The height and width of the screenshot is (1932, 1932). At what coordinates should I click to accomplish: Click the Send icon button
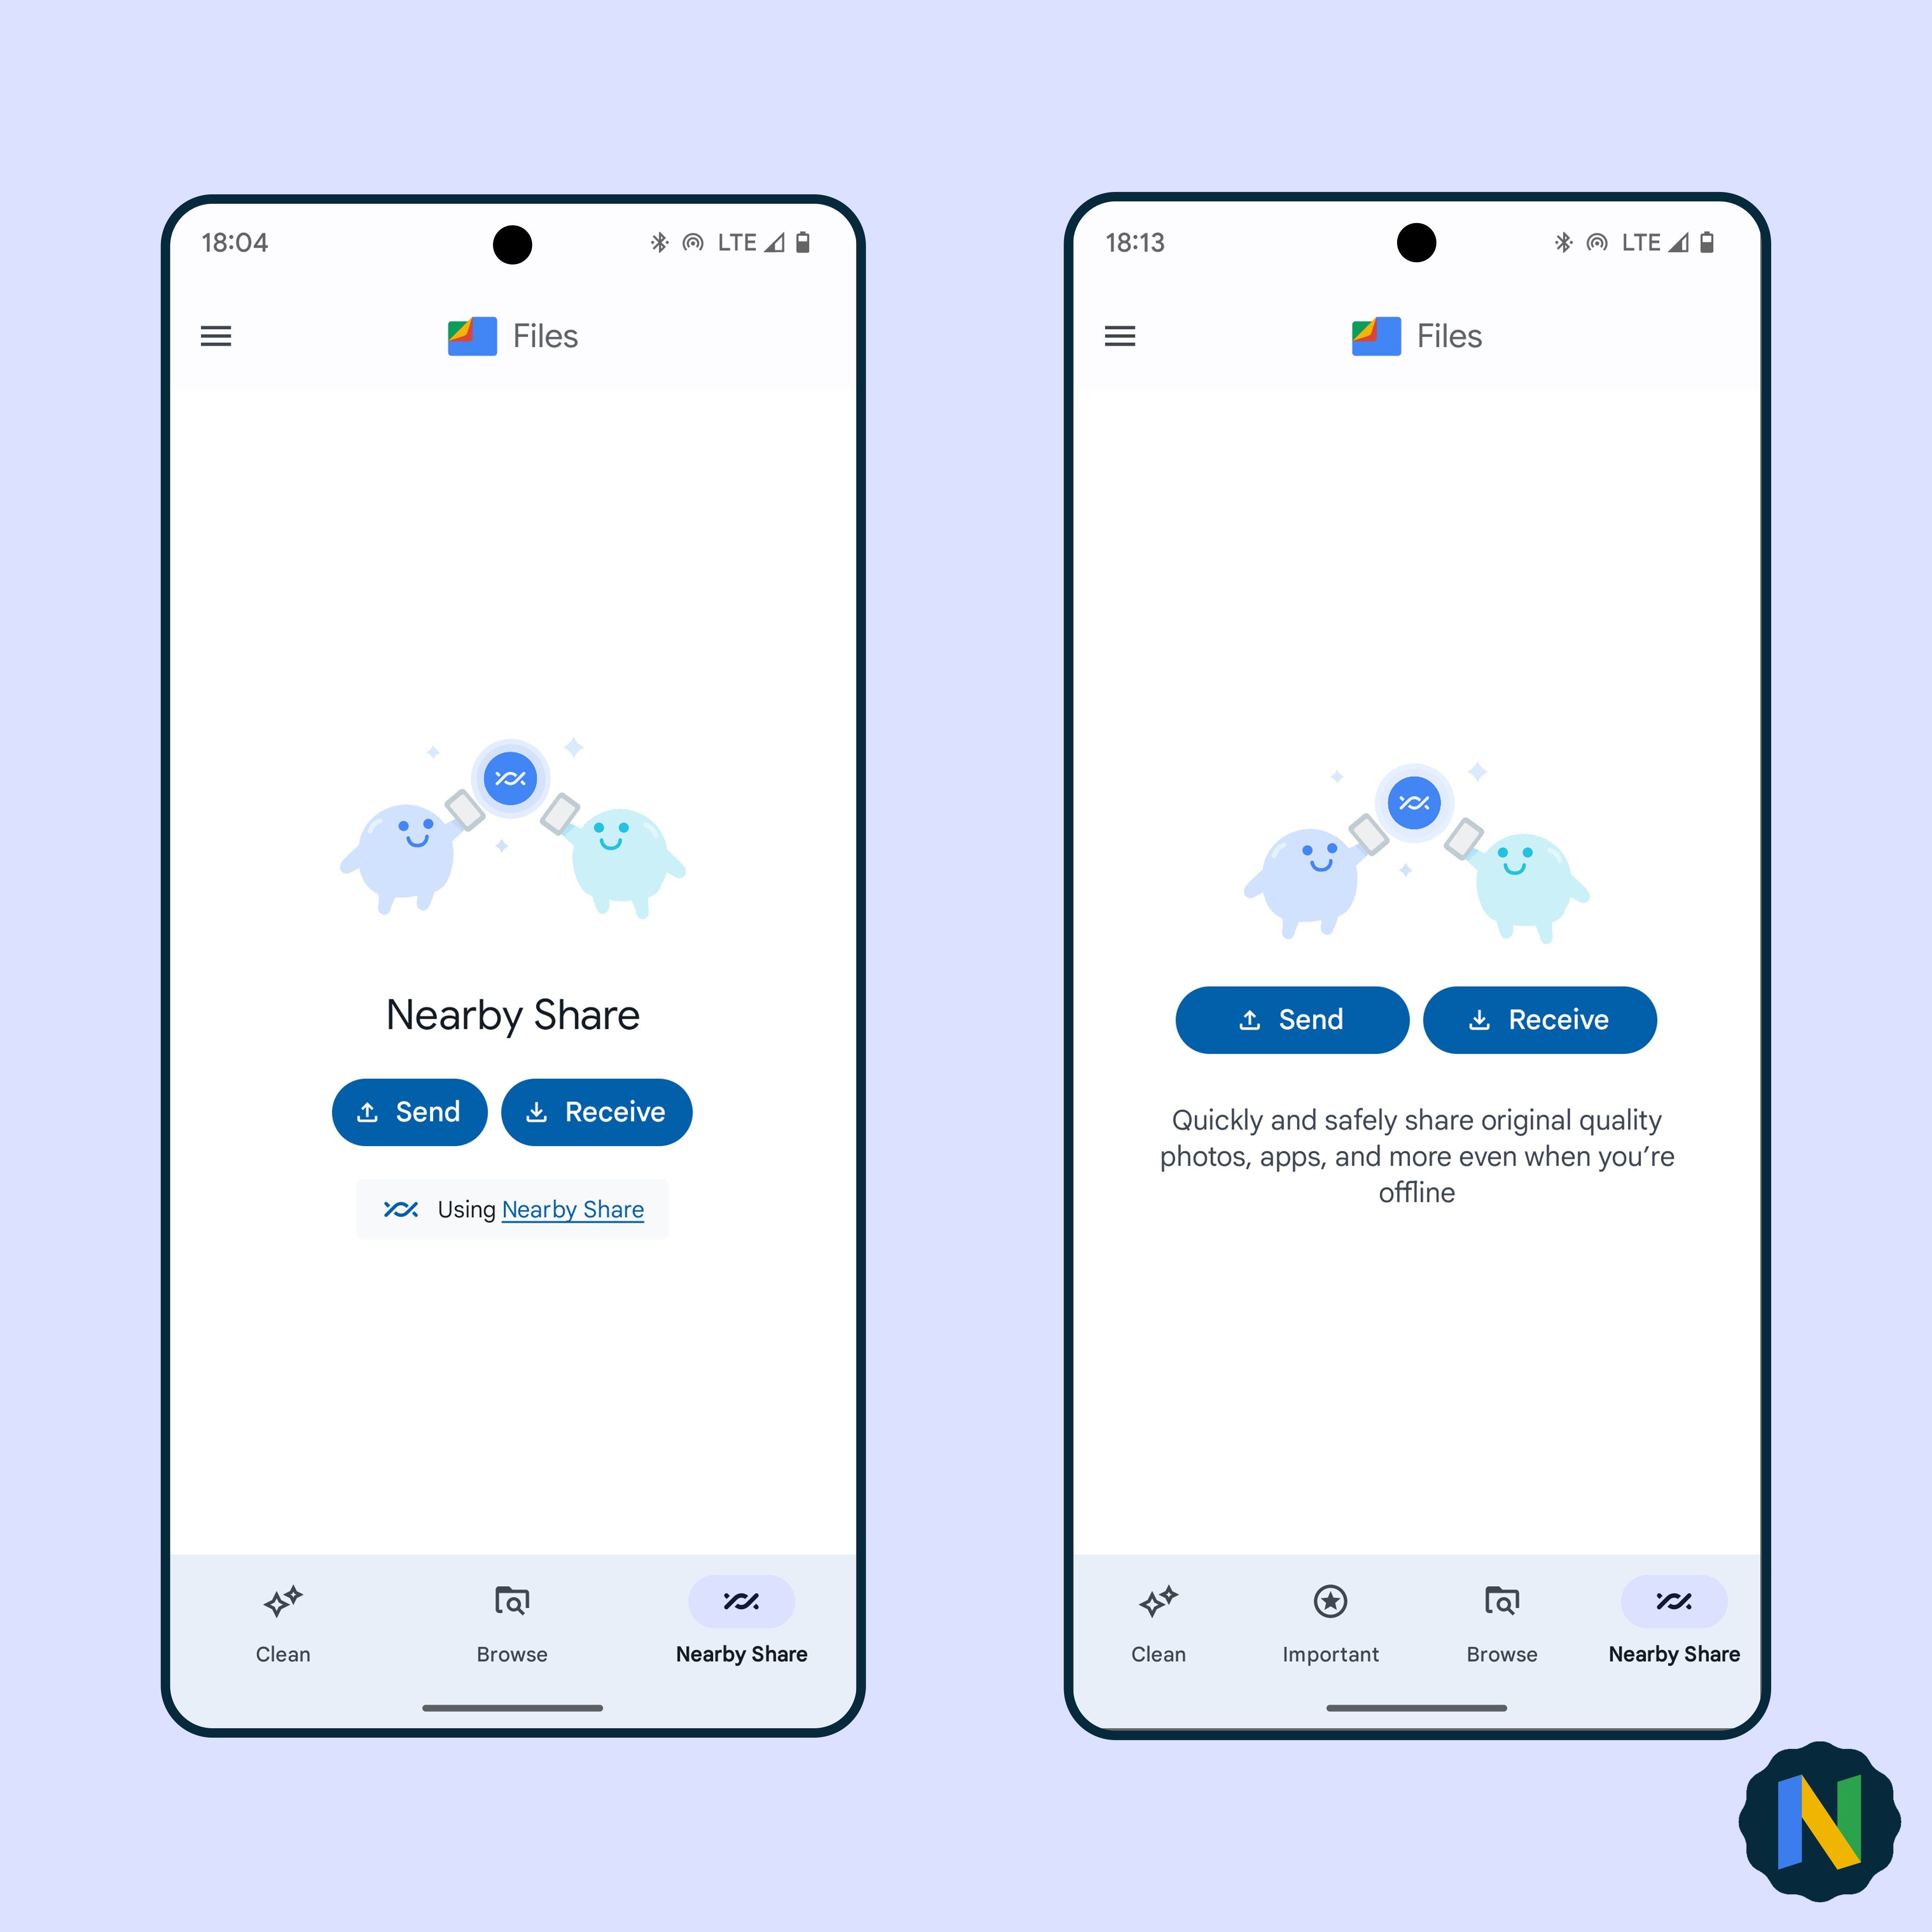pos(414,1111)
